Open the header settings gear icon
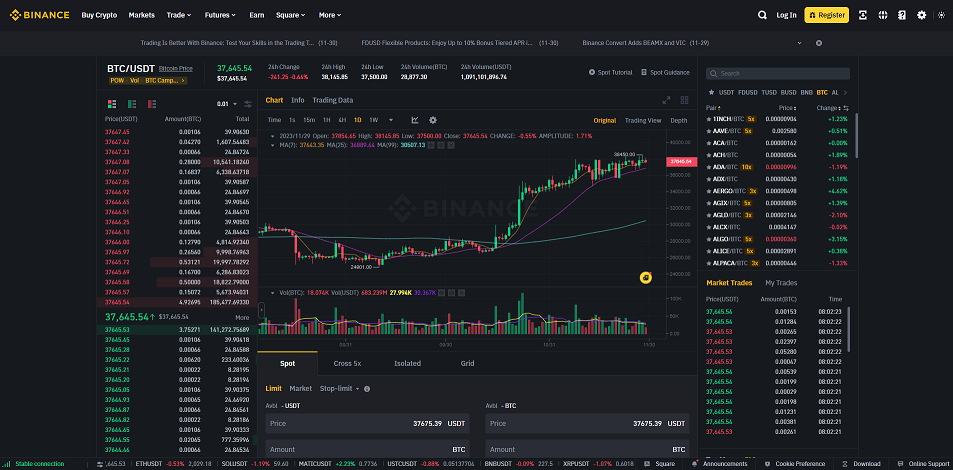The width and height of the screenshot is (953, 470). click(x=922, y=15)
